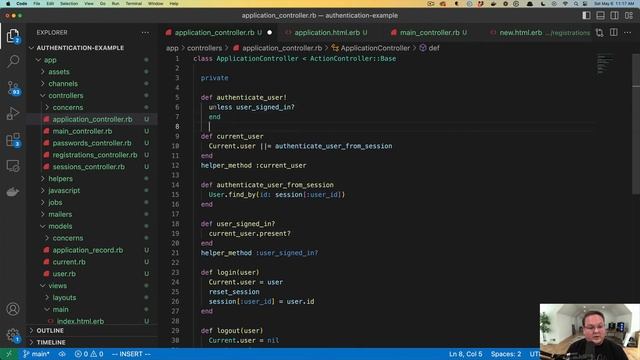Click main branch indicator in status bar
The image size is (640, 360).
[36, 354]
